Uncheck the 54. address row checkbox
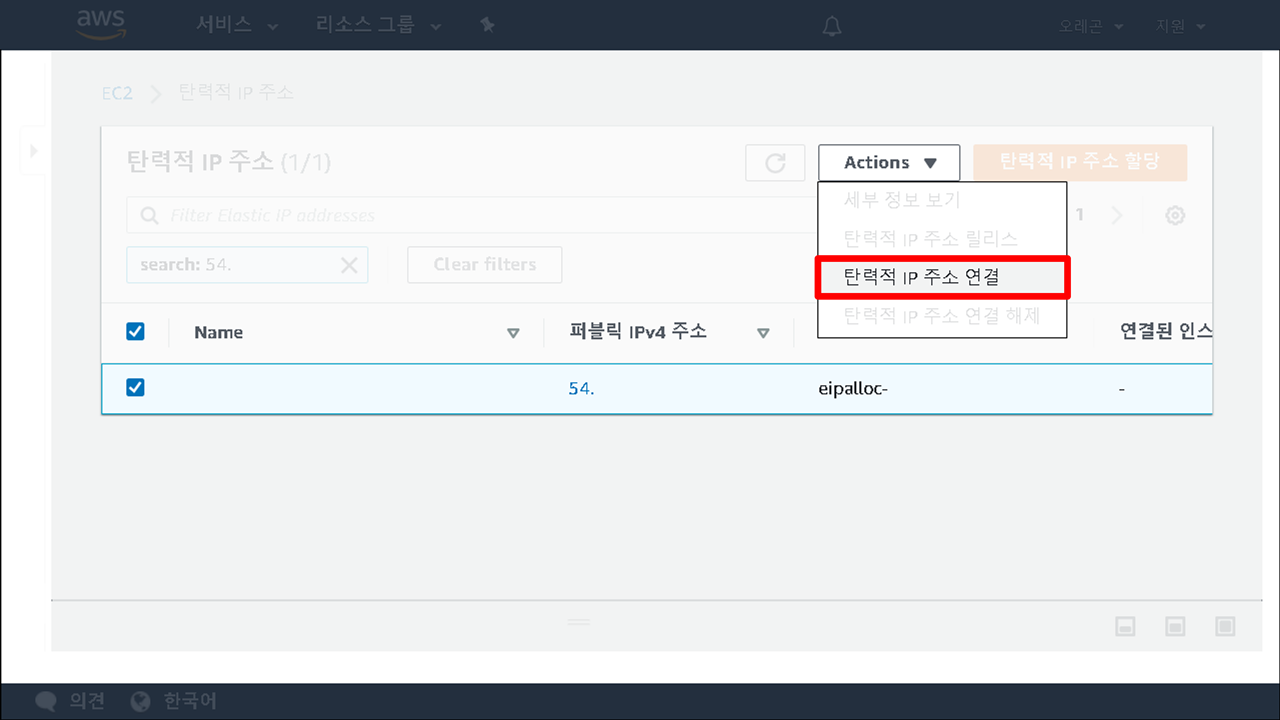 (135, 387)
